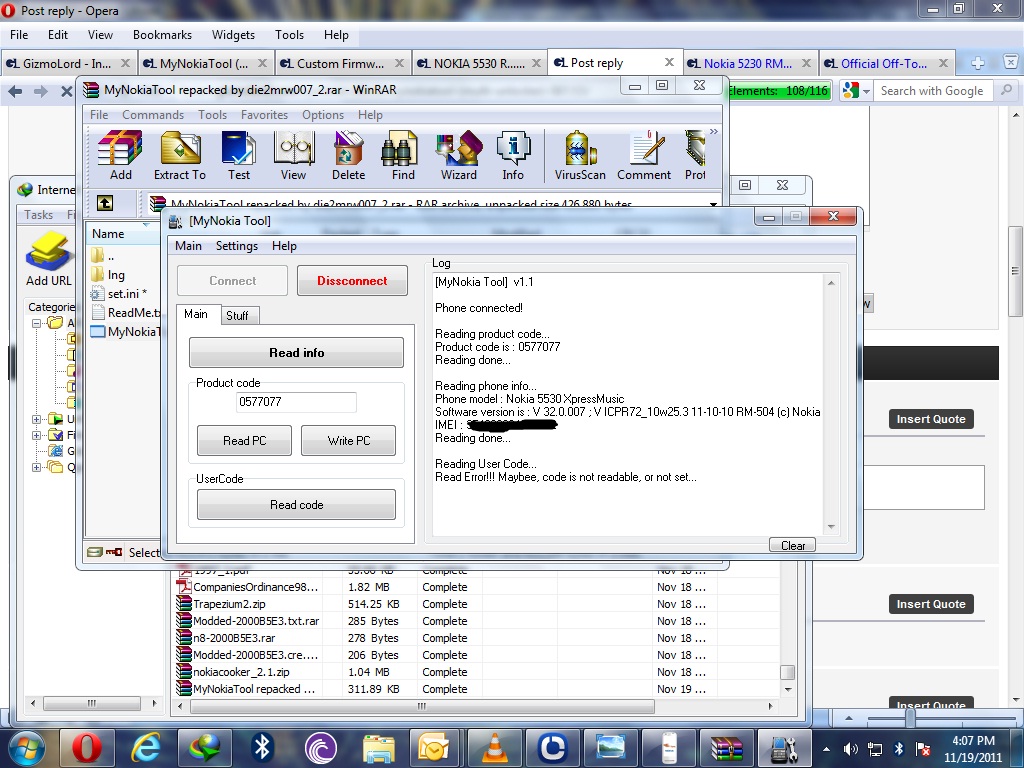This screenshot has height=768, width=1024.
Task: Click the WinRAR Add toolbar icon
Action: pos(120,155)
